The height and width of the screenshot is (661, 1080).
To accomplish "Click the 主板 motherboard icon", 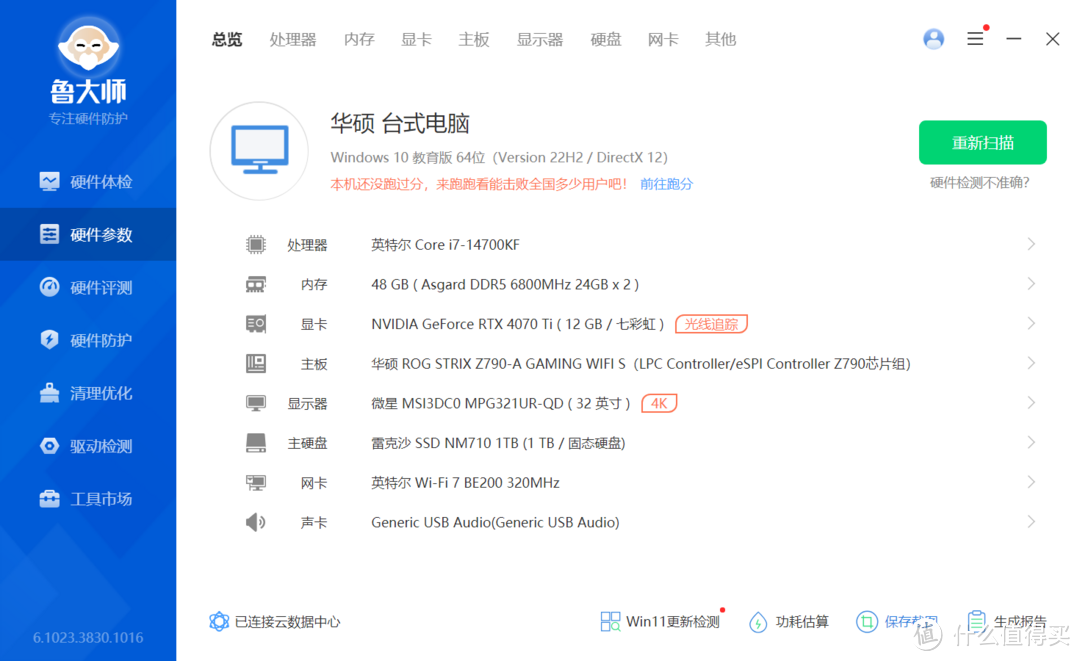I will point(256,364).
